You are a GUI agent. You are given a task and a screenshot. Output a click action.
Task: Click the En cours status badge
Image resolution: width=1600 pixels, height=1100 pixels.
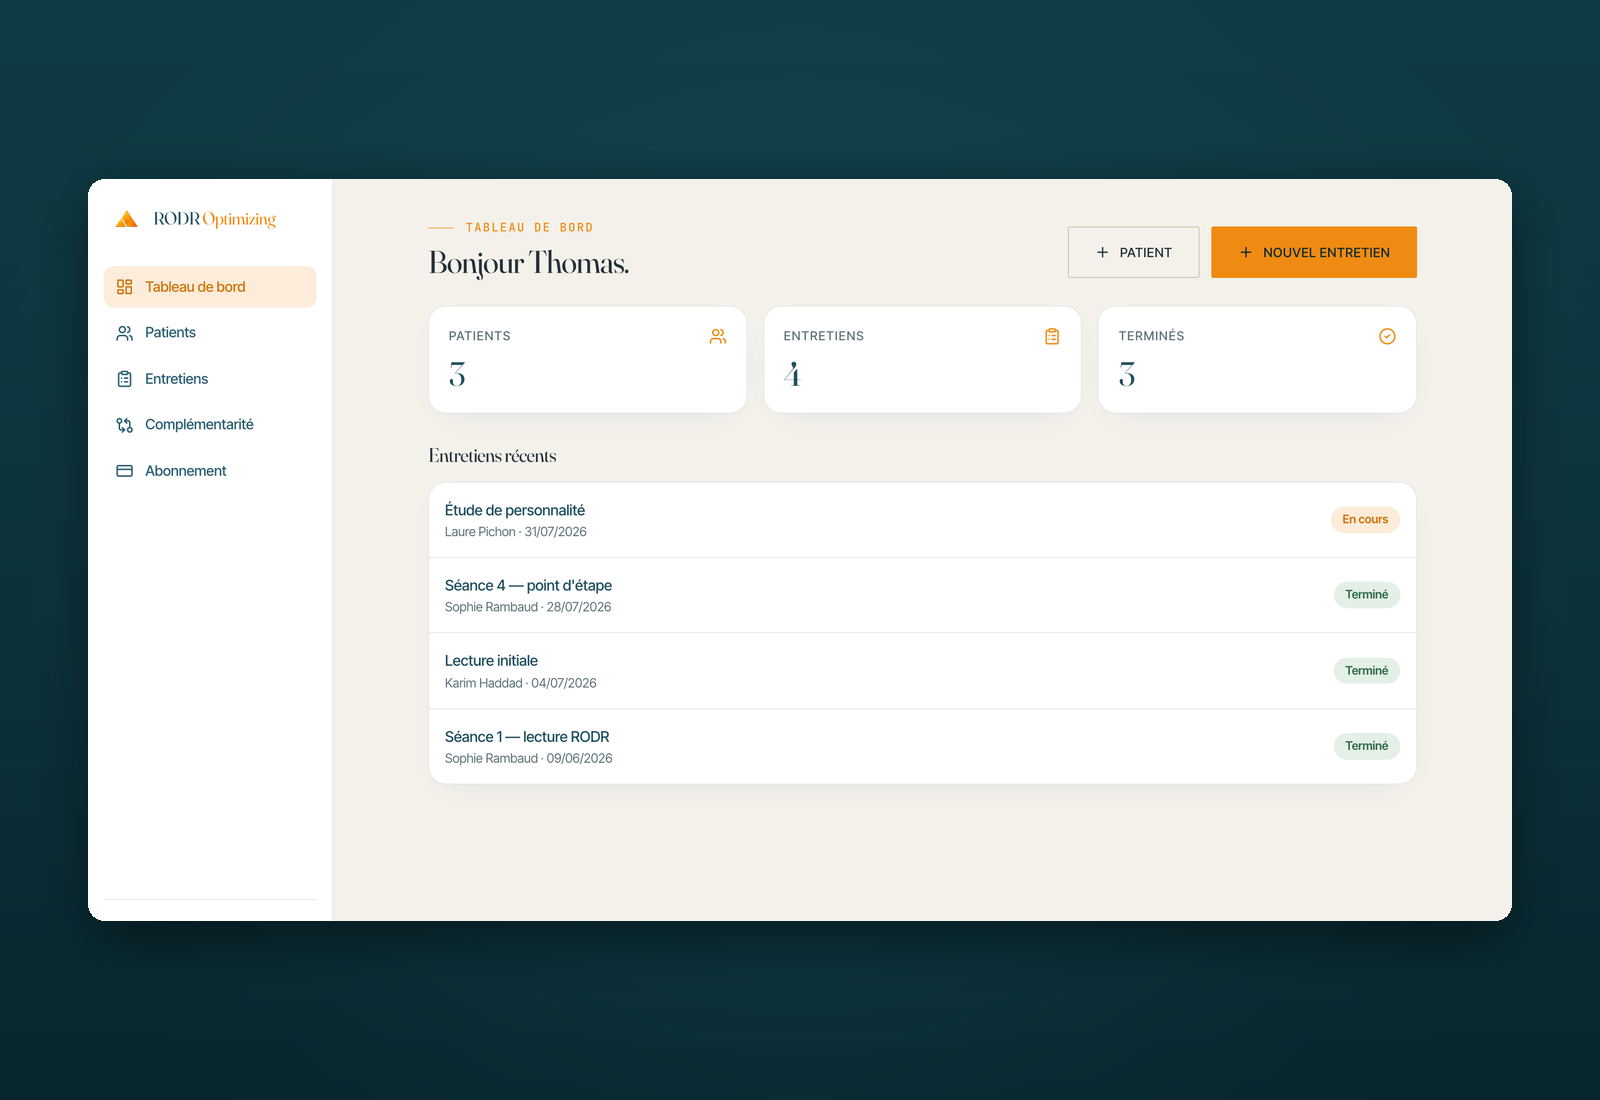pyautogui.click(x=1365, y=519)
